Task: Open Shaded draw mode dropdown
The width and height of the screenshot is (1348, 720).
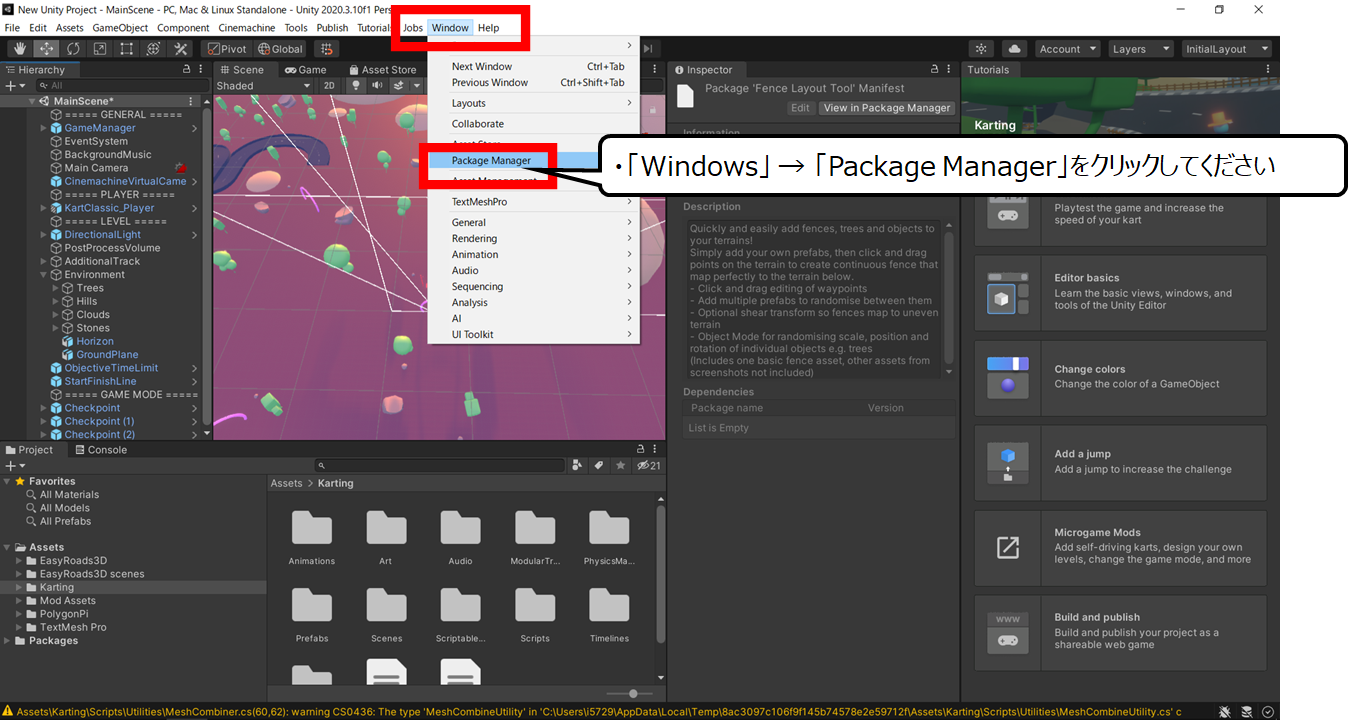Action: coord(264,86)
